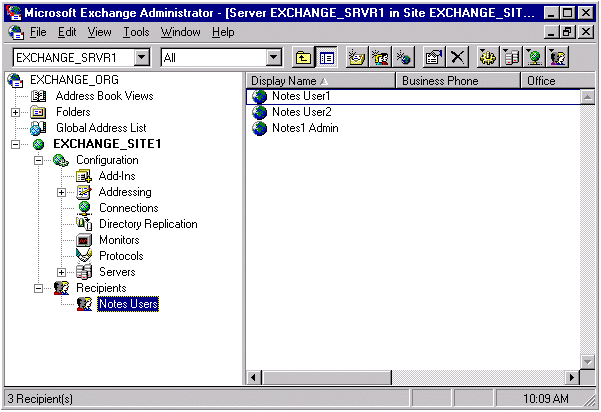The image size is (601, 412).
Task: Jump to Recipients via toolbar people icon
Action: click(558, 57)
